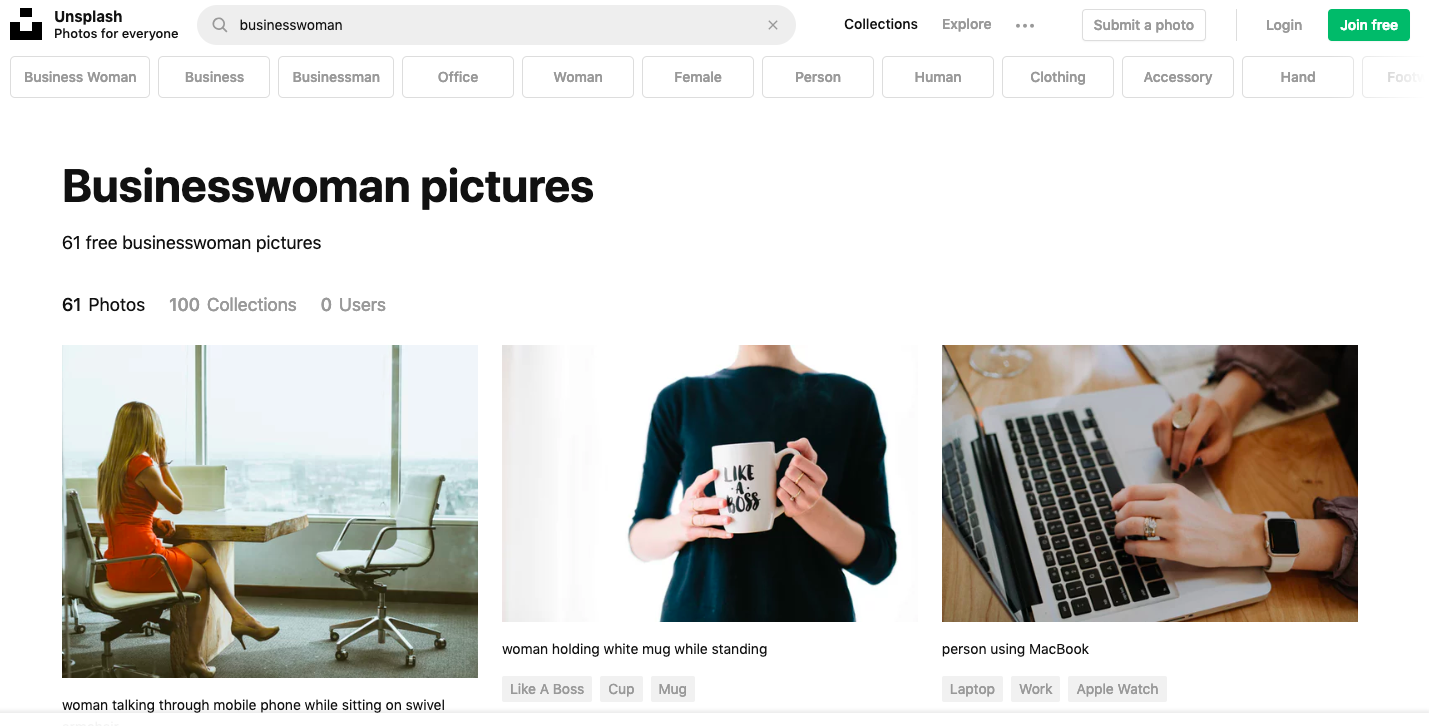Open Collections in the top navigation

pyautogui.click(x=881, y=24)
